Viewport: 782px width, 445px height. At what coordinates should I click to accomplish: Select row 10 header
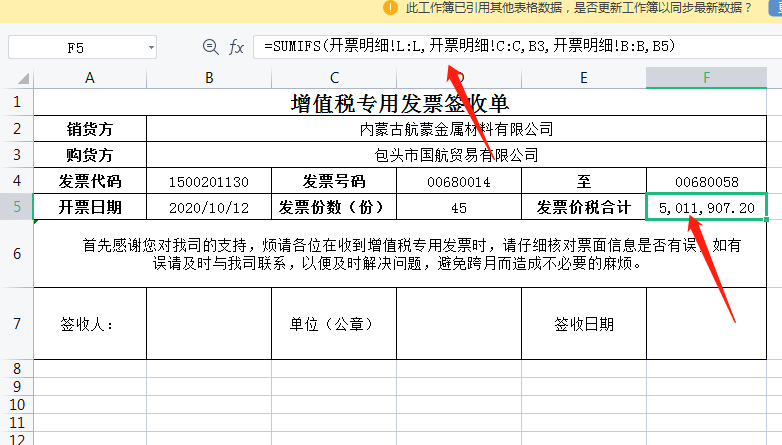[x=16, y=405]
